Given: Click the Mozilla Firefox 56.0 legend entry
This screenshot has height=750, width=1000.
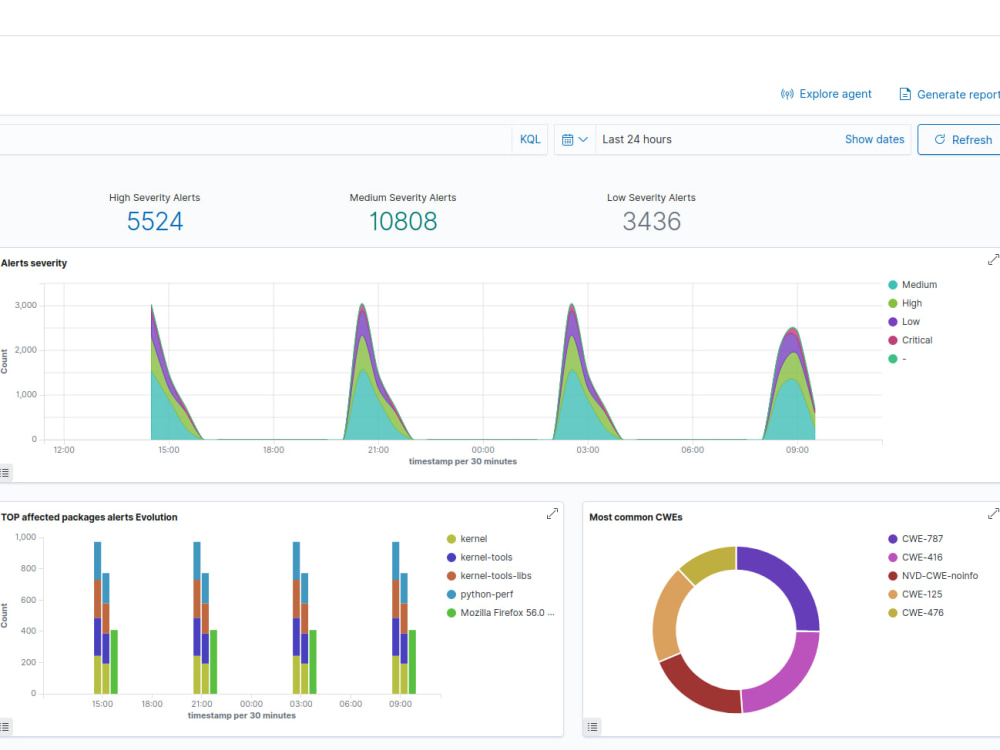Looking at the screenshot, I should tap(501, 613).
